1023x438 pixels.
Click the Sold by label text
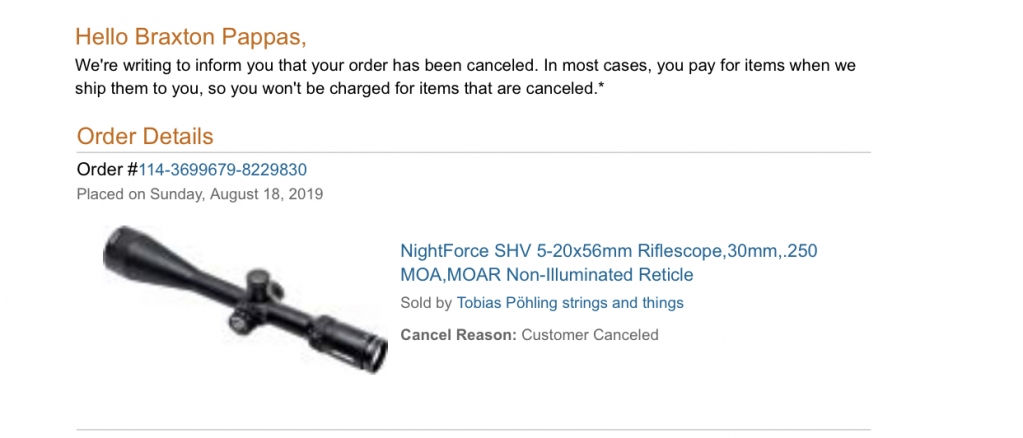[426, 303]
